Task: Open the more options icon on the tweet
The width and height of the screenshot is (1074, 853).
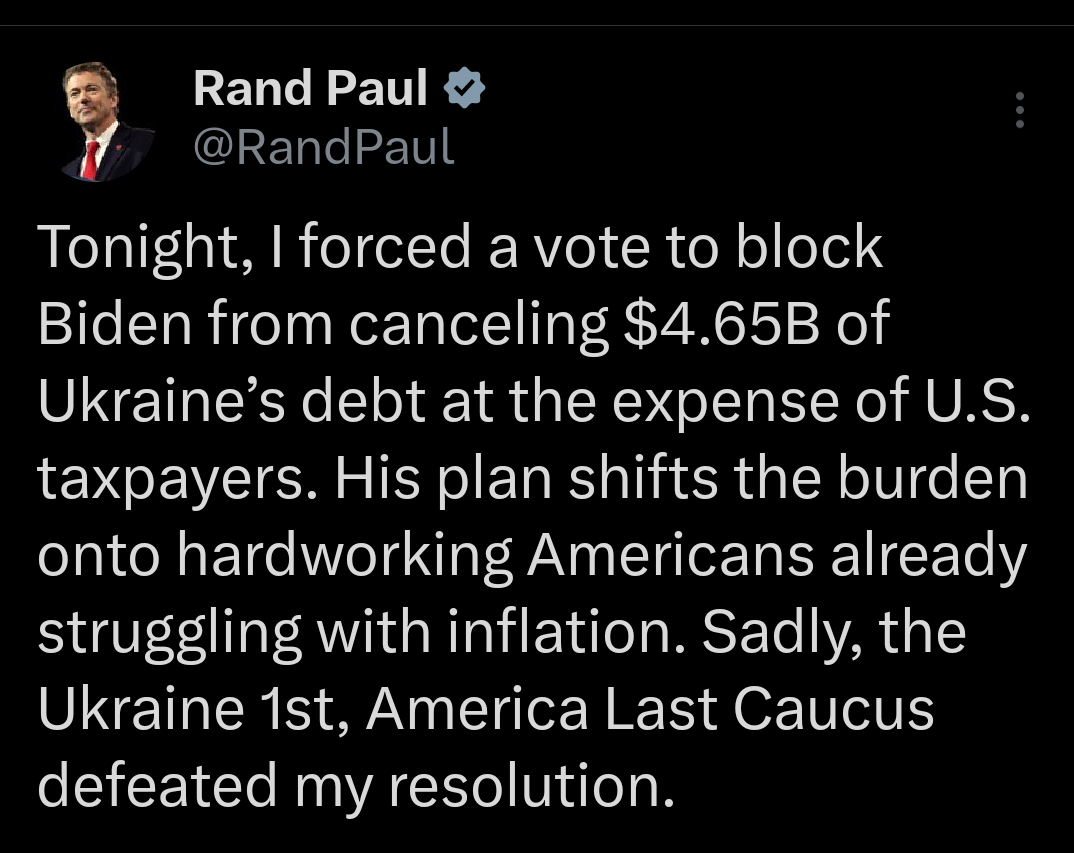Action: (1019, 111)
